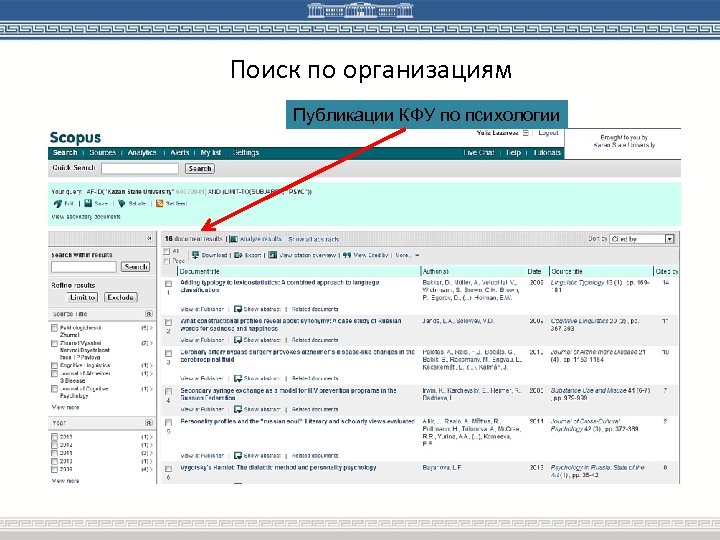The height and width of the screenshot is (540, 720).
Task: Click the profile icon next to the user name
Action: (x=526, y=133)
